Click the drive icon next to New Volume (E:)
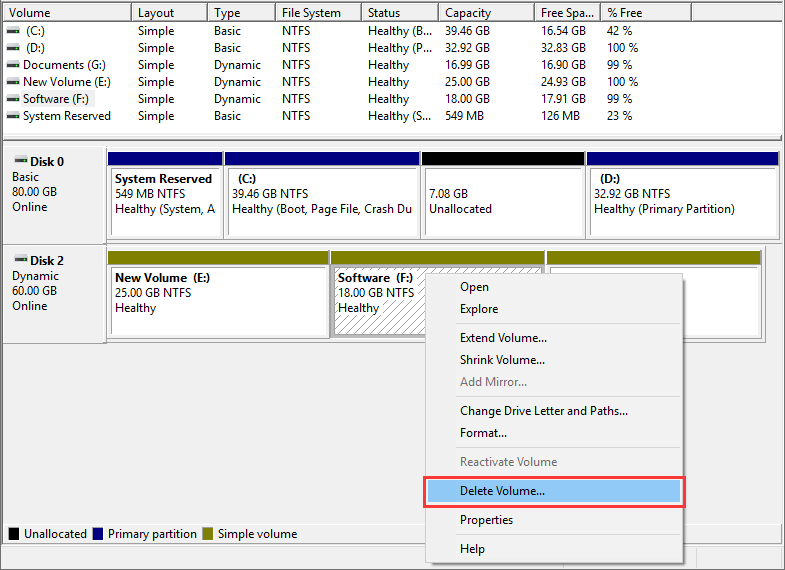The height and width of the screenshot is (570, 785). [13, 82]
